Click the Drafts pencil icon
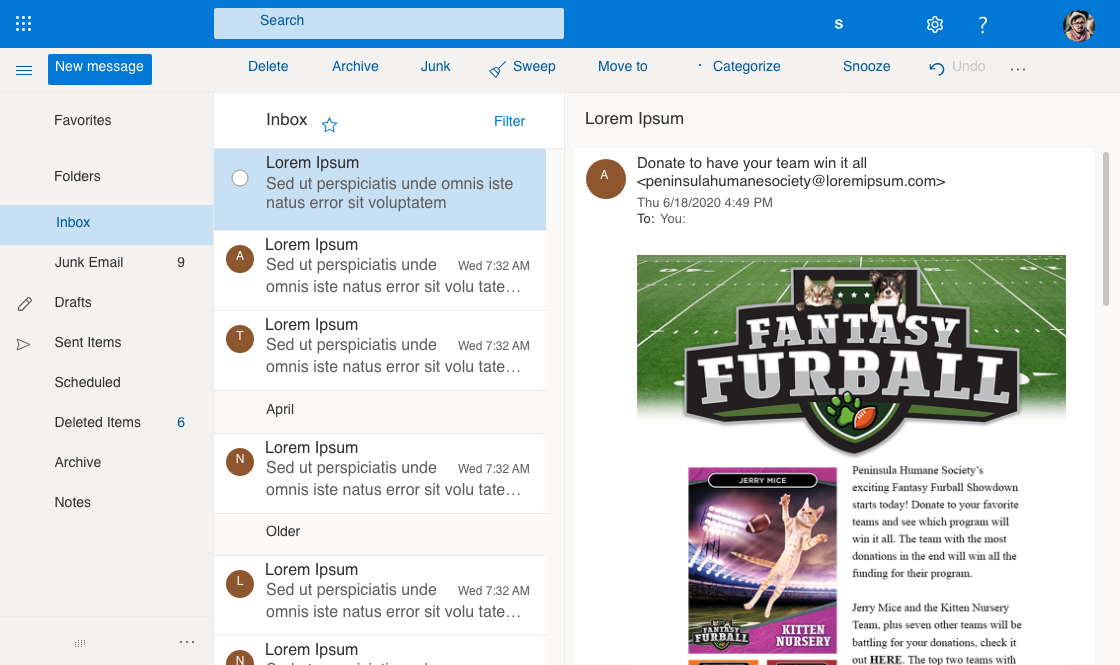 tap(25, 304)
